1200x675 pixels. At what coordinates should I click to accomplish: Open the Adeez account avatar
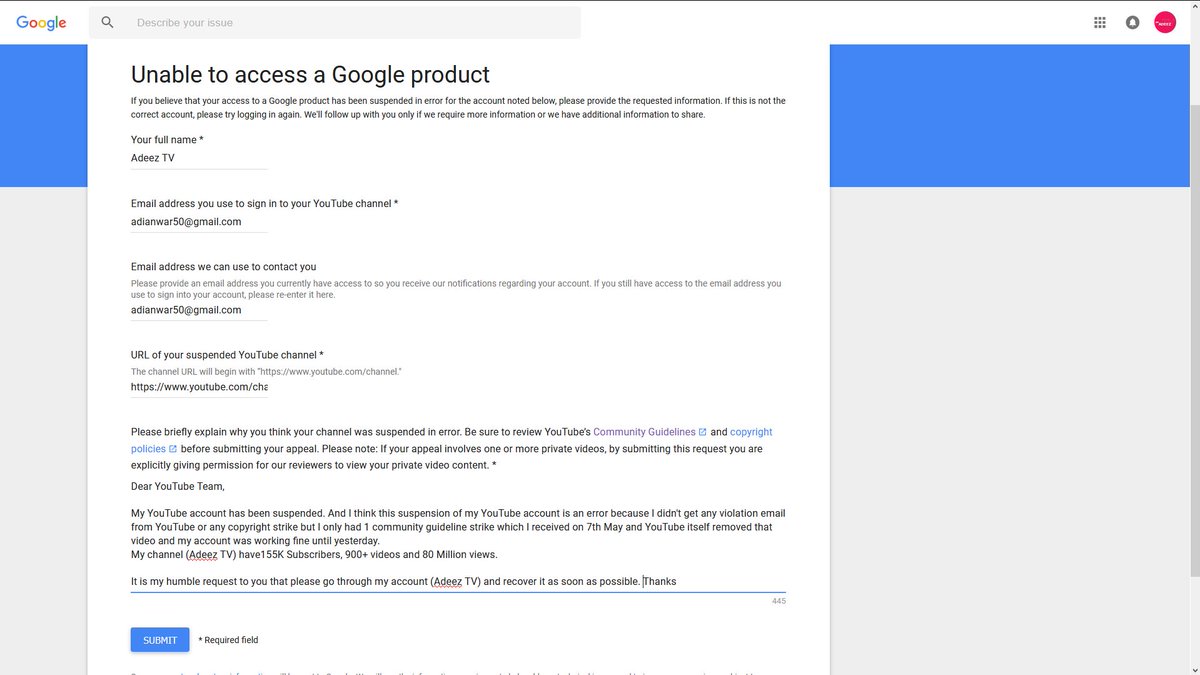tap(1165, 22)
